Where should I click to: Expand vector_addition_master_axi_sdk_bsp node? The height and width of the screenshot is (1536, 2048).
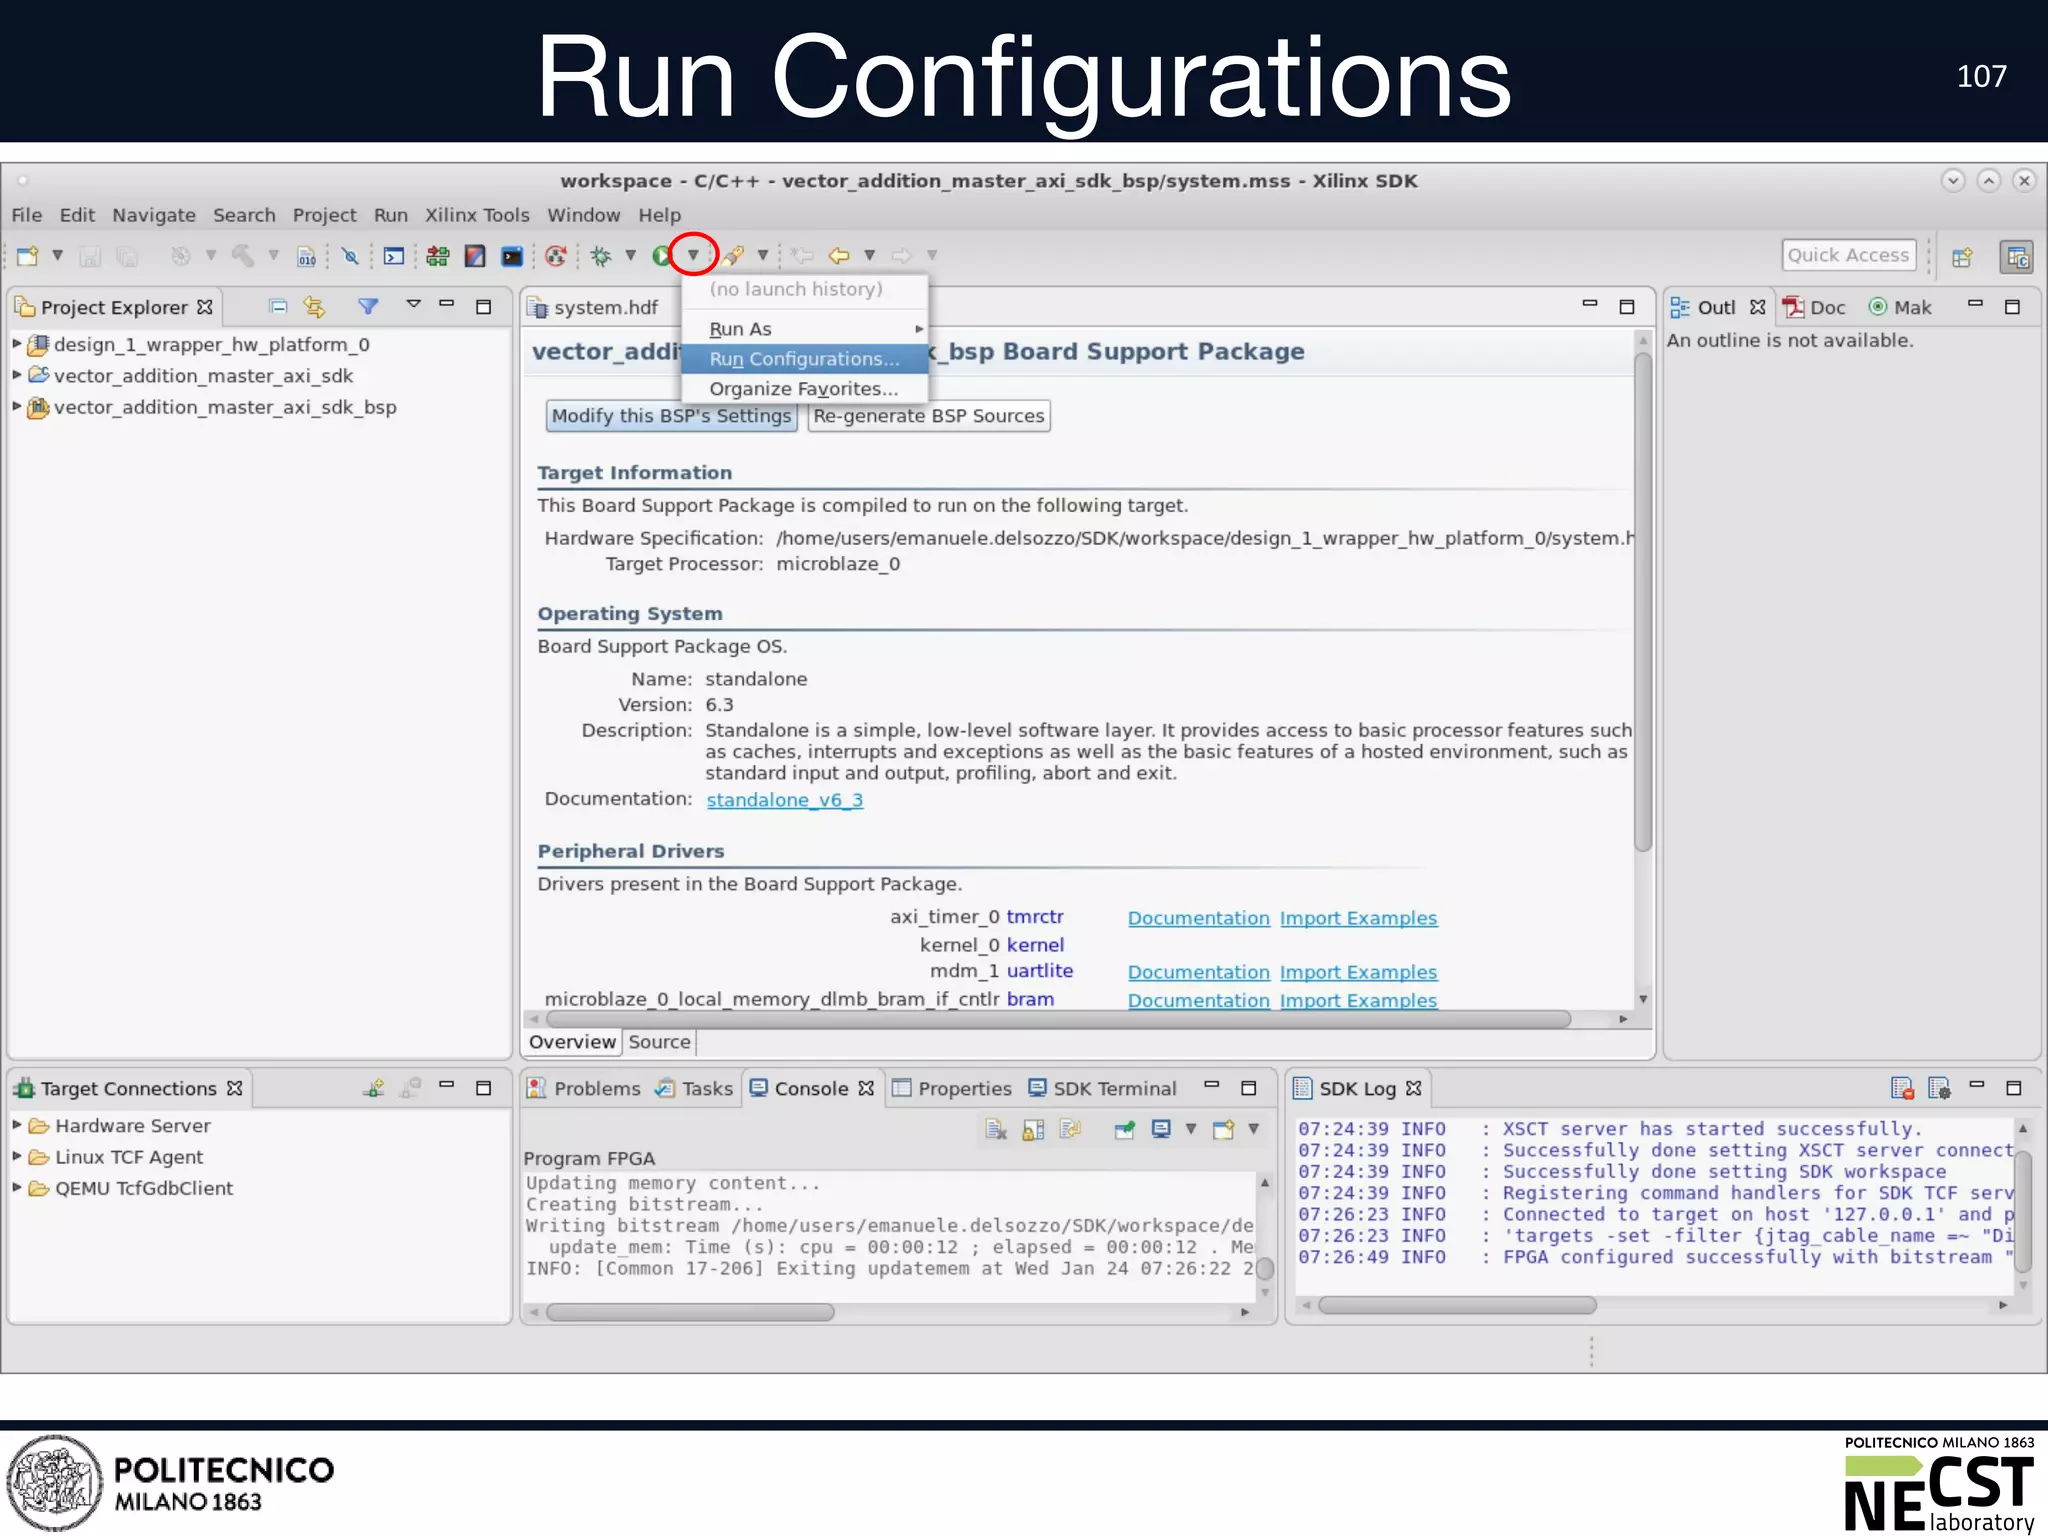17,406
